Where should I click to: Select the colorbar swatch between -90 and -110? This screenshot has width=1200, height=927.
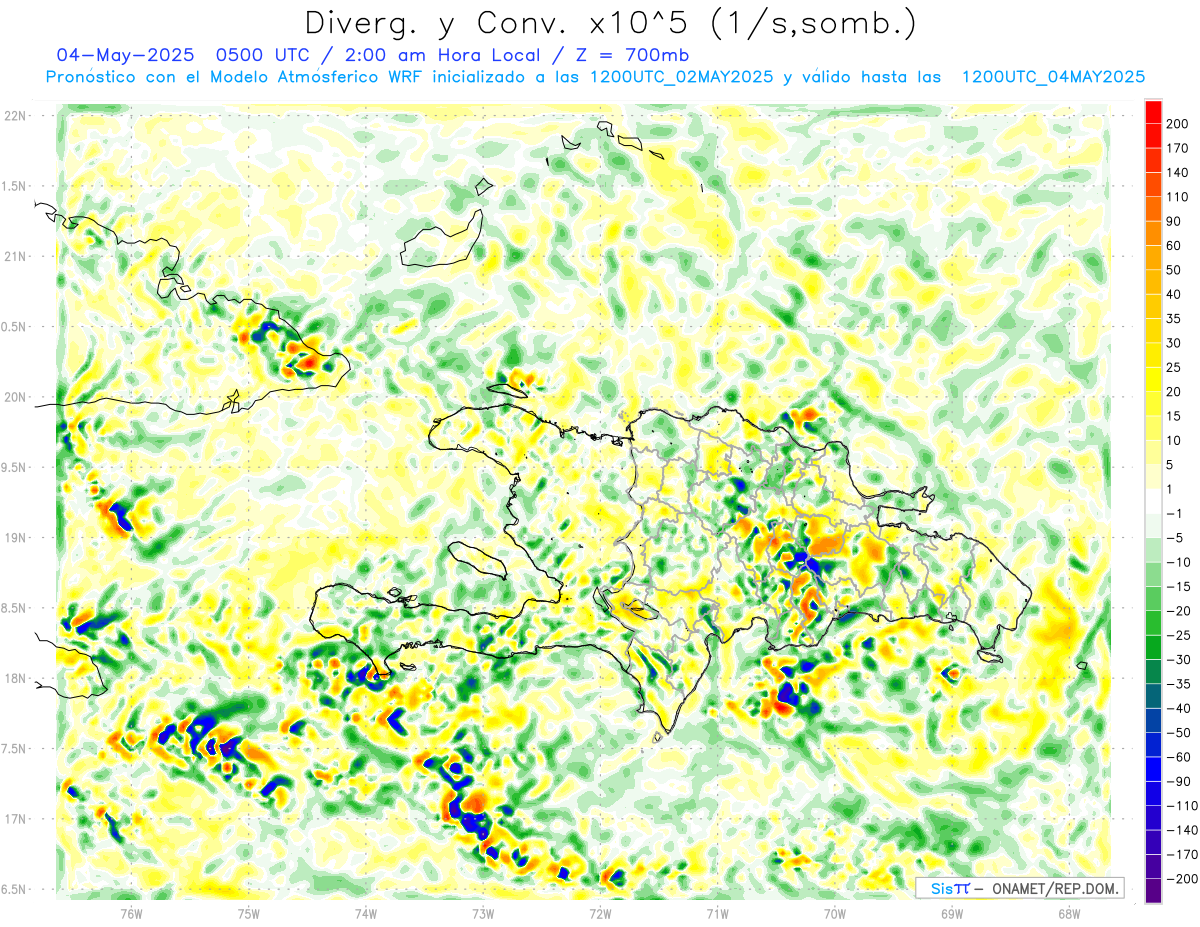pyautogui.click(x=1153, y=793)
